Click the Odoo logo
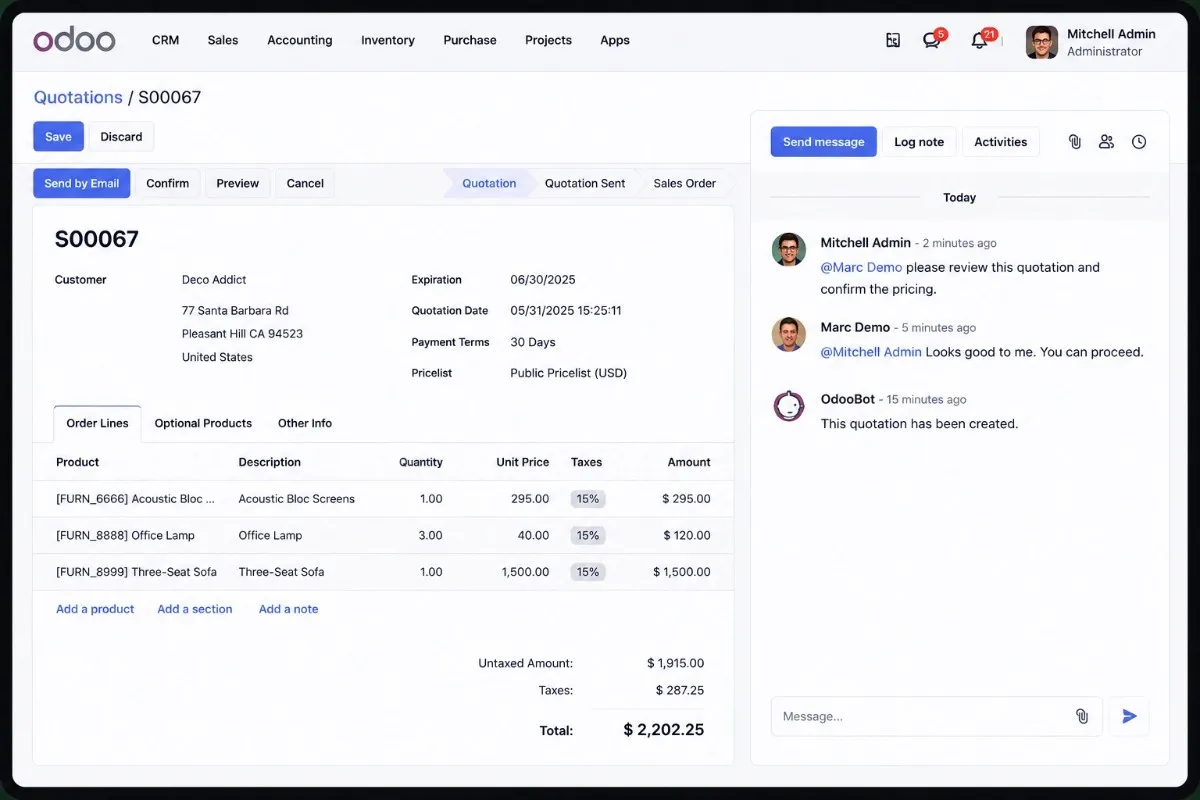This screenshot has height=800, width=1200. (x=74, y=40)
